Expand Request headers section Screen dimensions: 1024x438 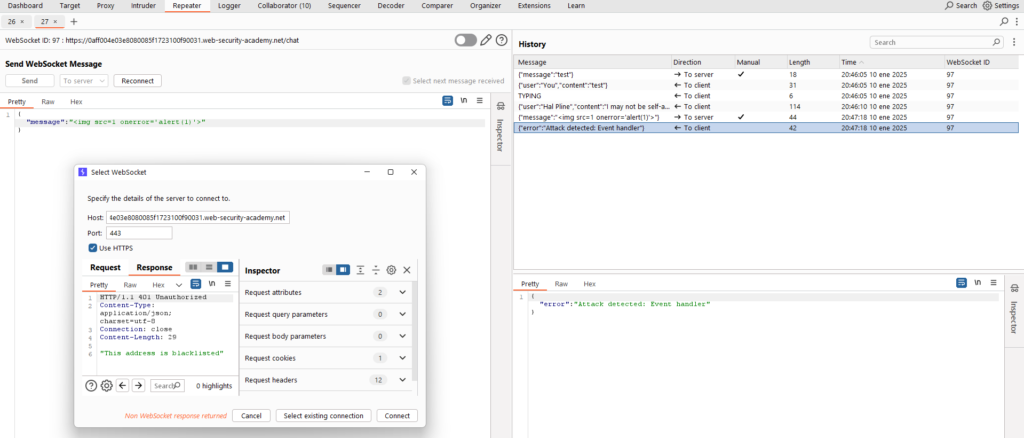(402, 380)
